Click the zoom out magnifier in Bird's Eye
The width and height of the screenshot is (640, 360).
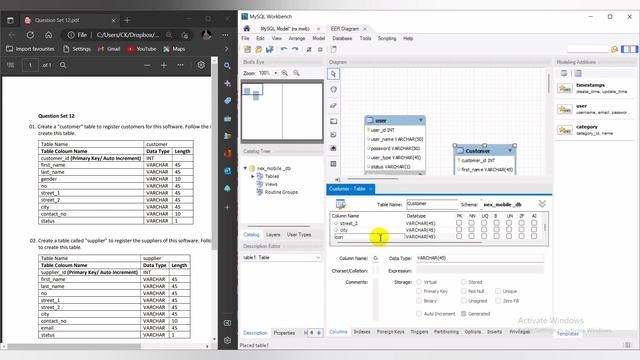pyautogui.click(x=296, y=73)
